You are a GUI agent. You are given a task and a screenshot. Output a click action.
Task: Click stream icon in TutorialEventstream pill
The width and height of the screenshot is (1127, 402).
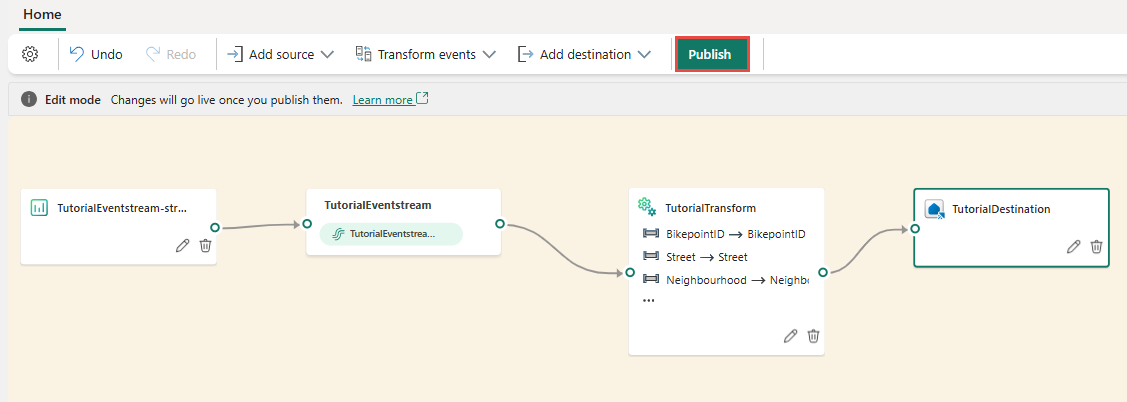[x=337, y=234]
